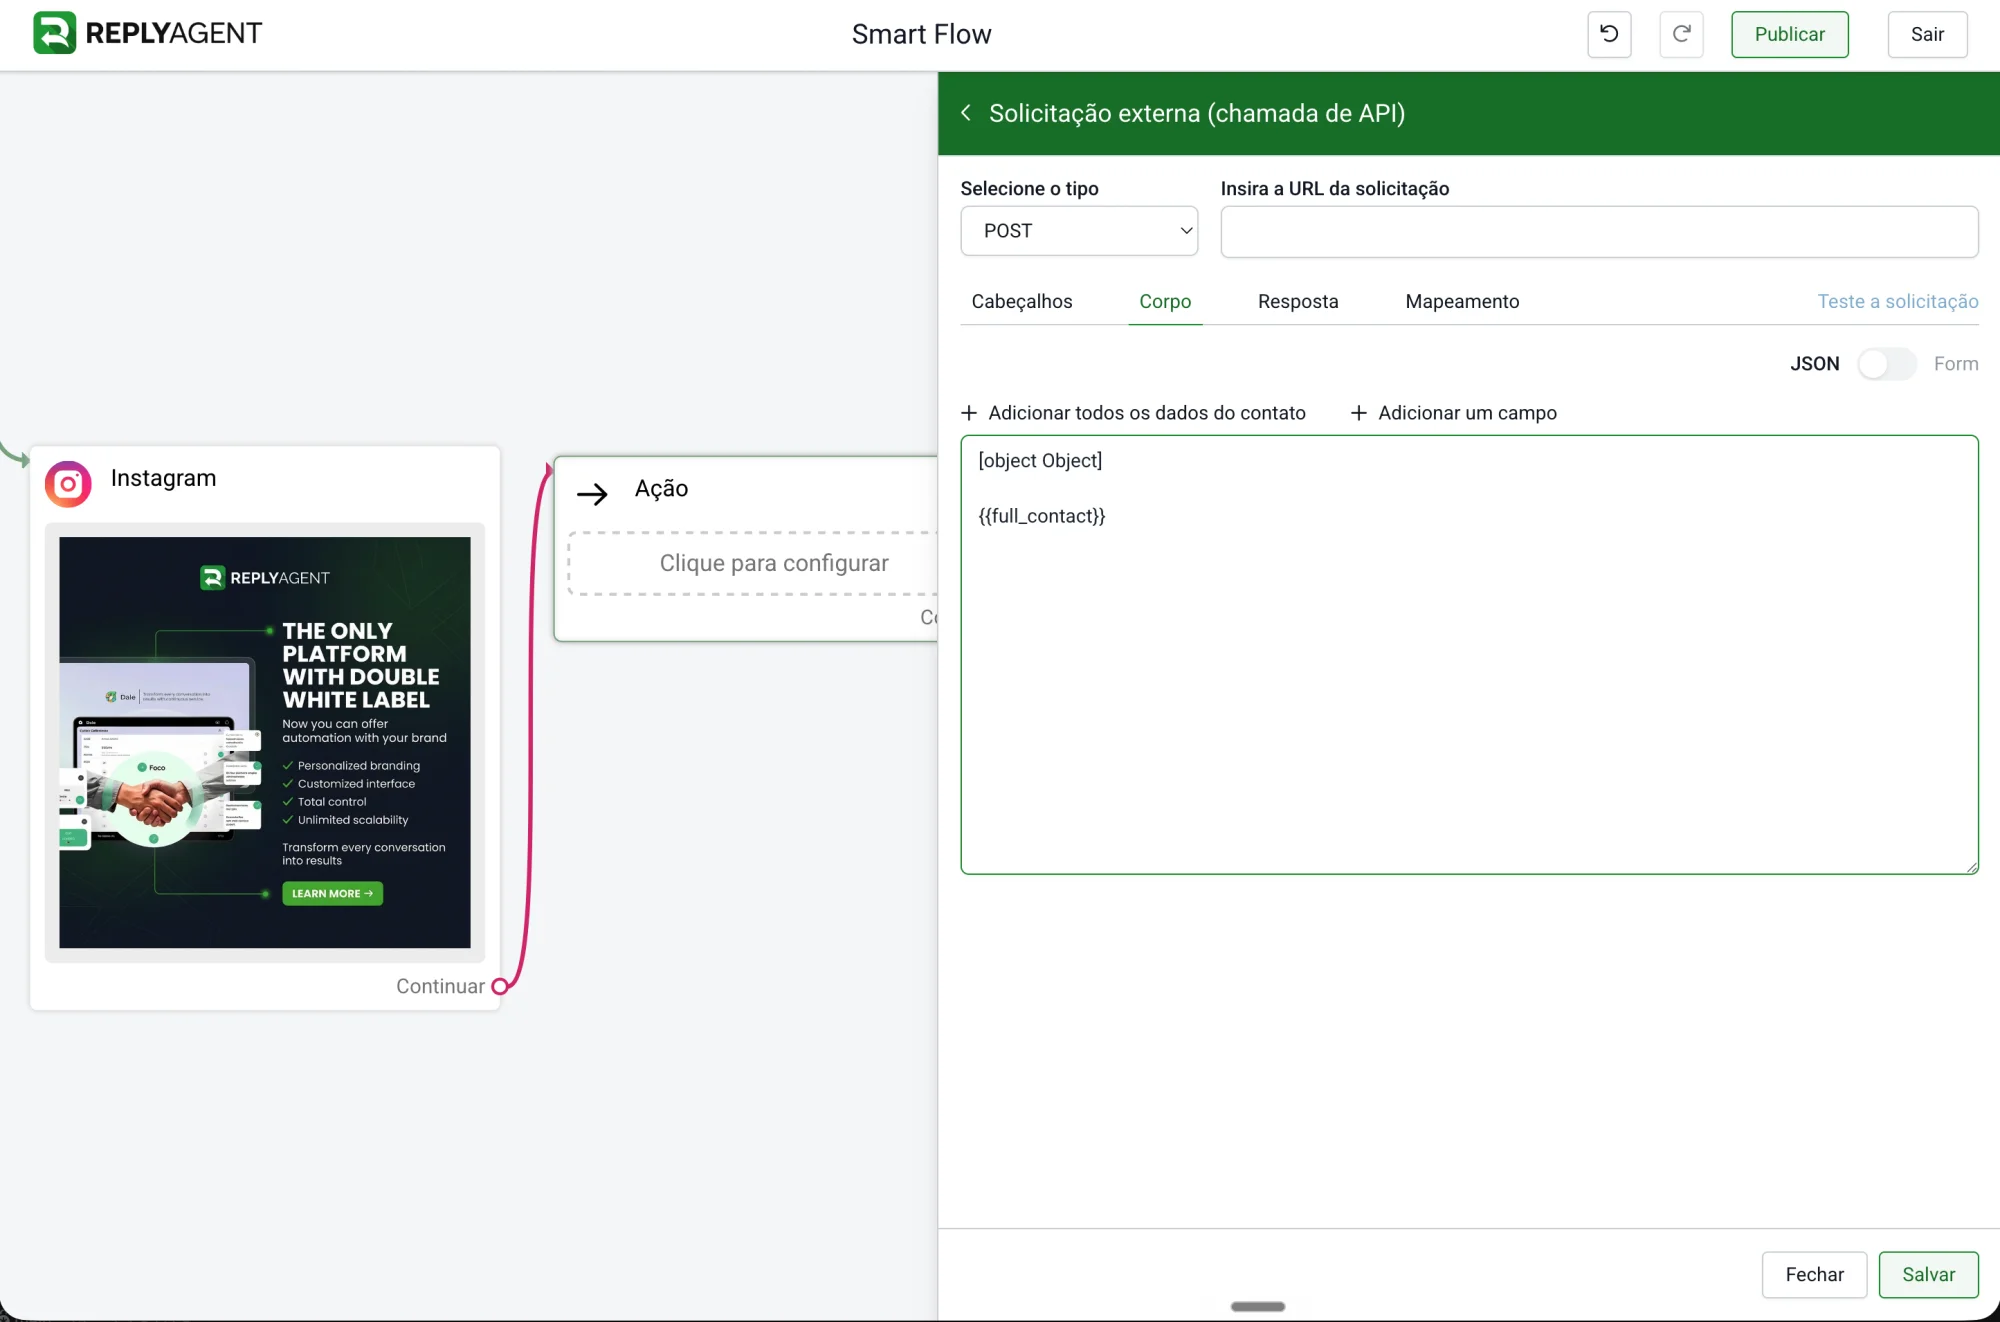Open the request type POST dropdown
The width and height of the screenshot is (2000, 1322).
point(1079,231)
